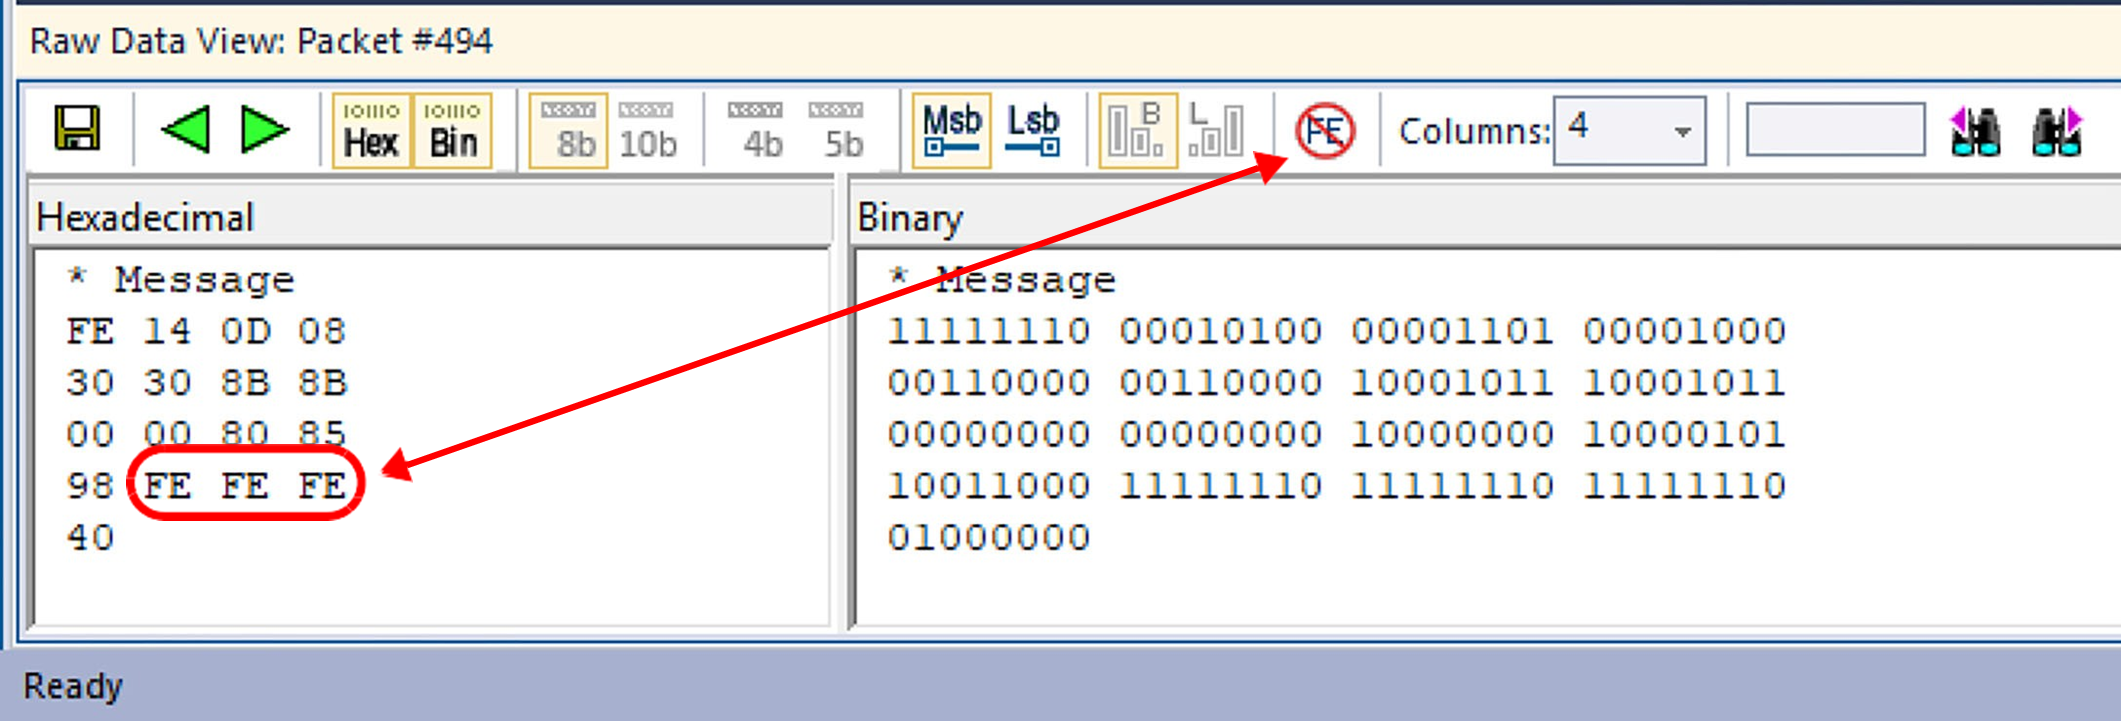Click the green floppy disk save icon
The width and height of the screenshot is (2121, 721).
(x=77, y=130)
